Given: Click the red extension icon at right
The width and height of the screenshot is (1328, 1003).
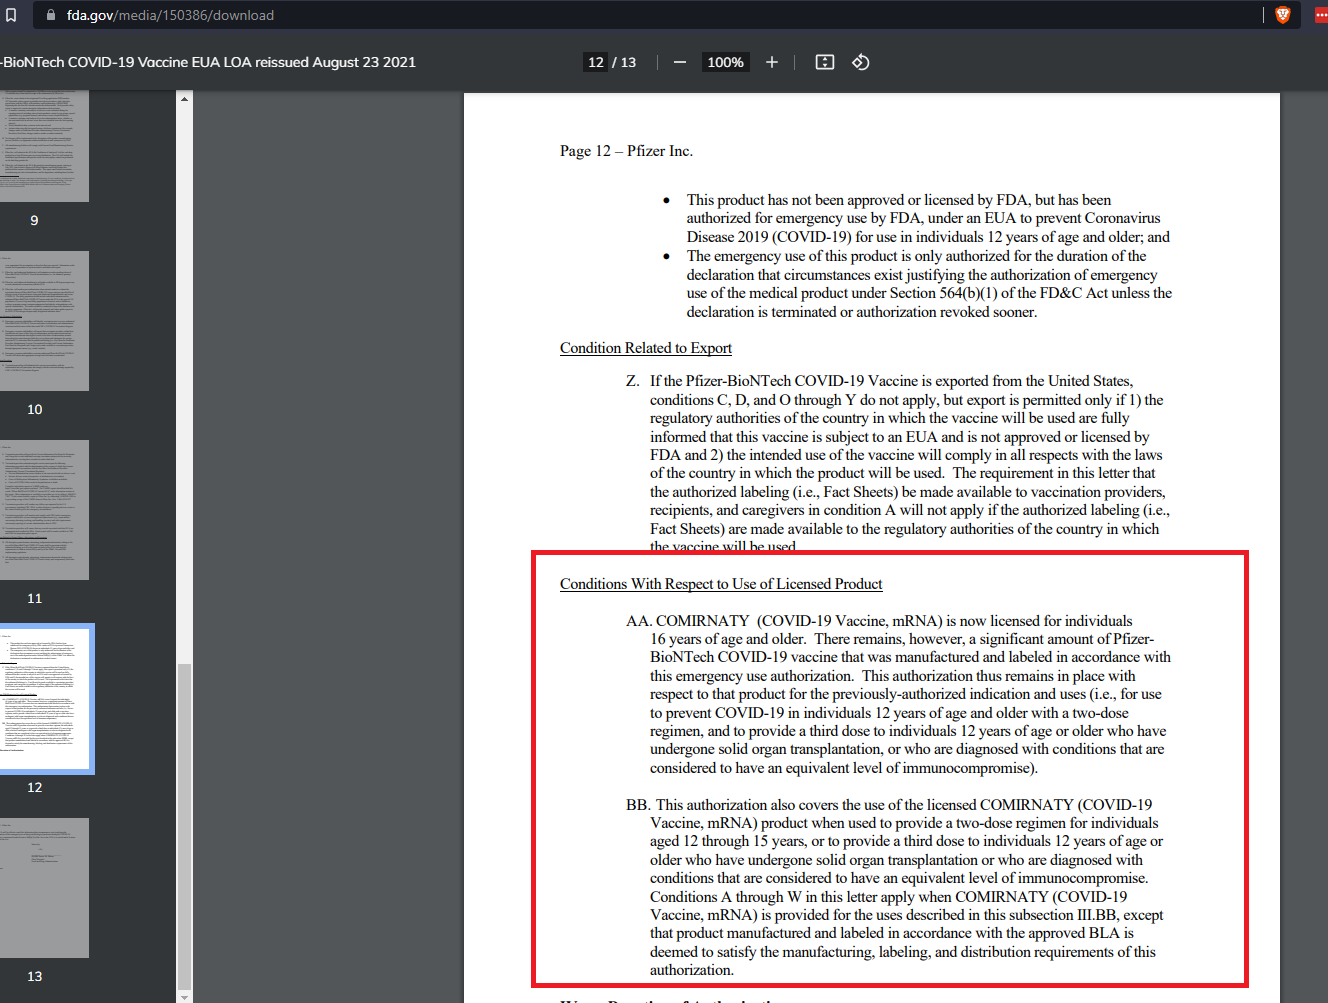Looking at the screenshot, I should pyautogui.click(x=1320, y=15).
